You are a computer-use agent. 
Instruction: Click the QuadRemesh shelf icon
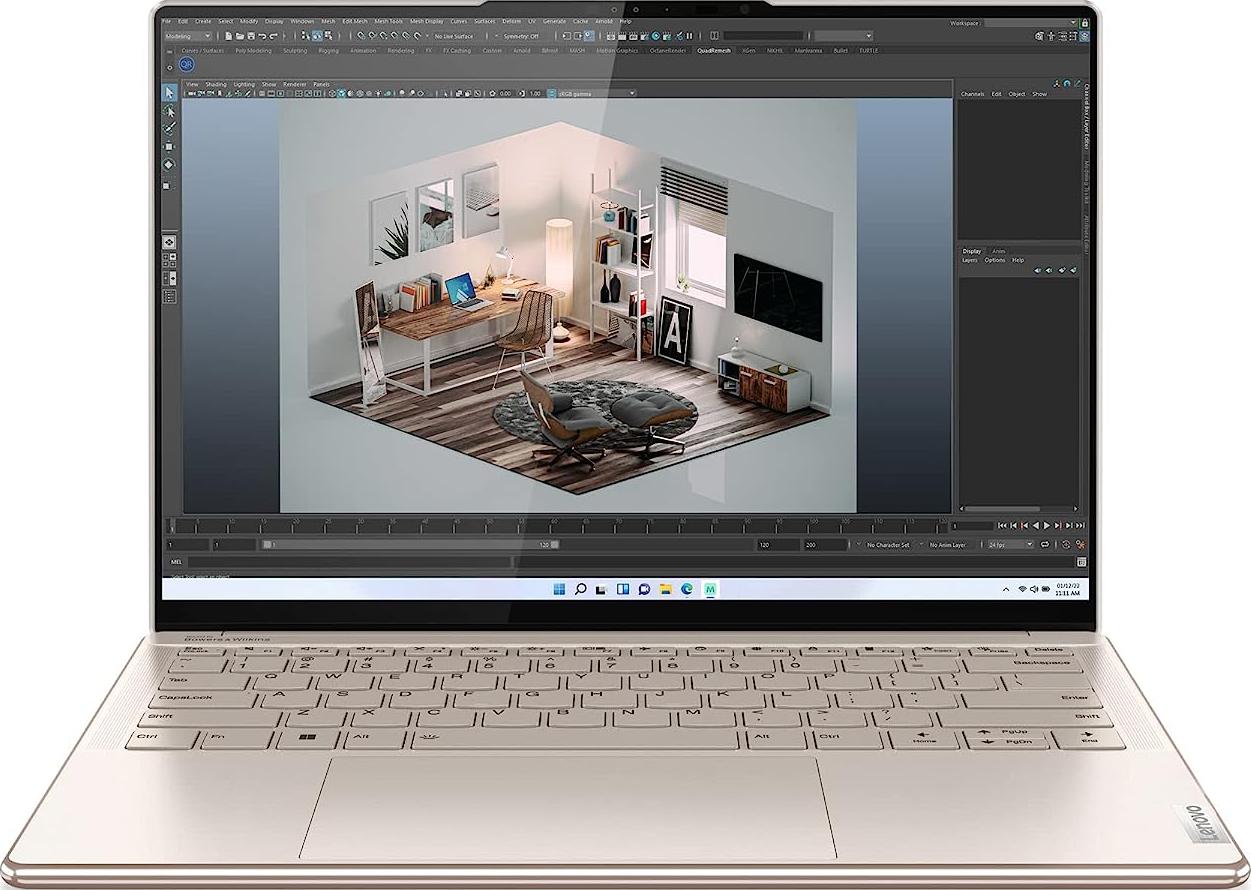(186, 65)
